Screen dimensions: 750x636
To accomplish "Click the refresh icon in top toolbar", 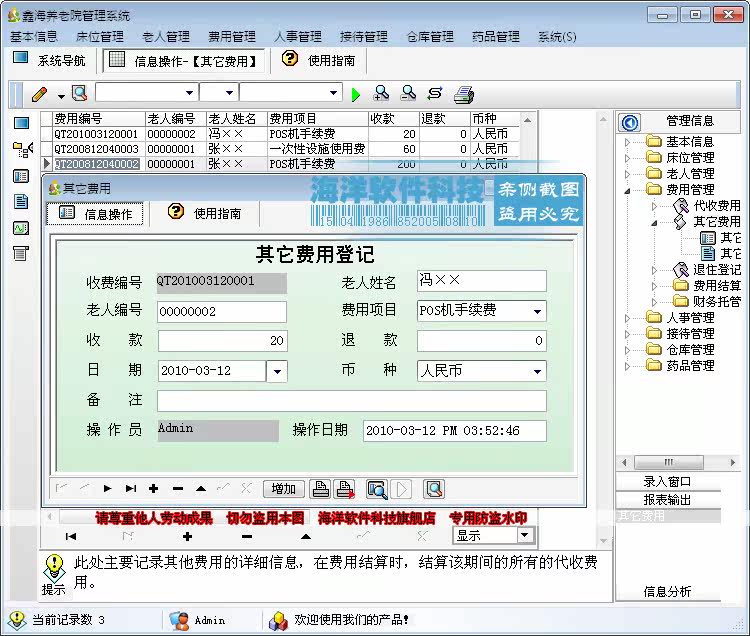I will [435, 93].
